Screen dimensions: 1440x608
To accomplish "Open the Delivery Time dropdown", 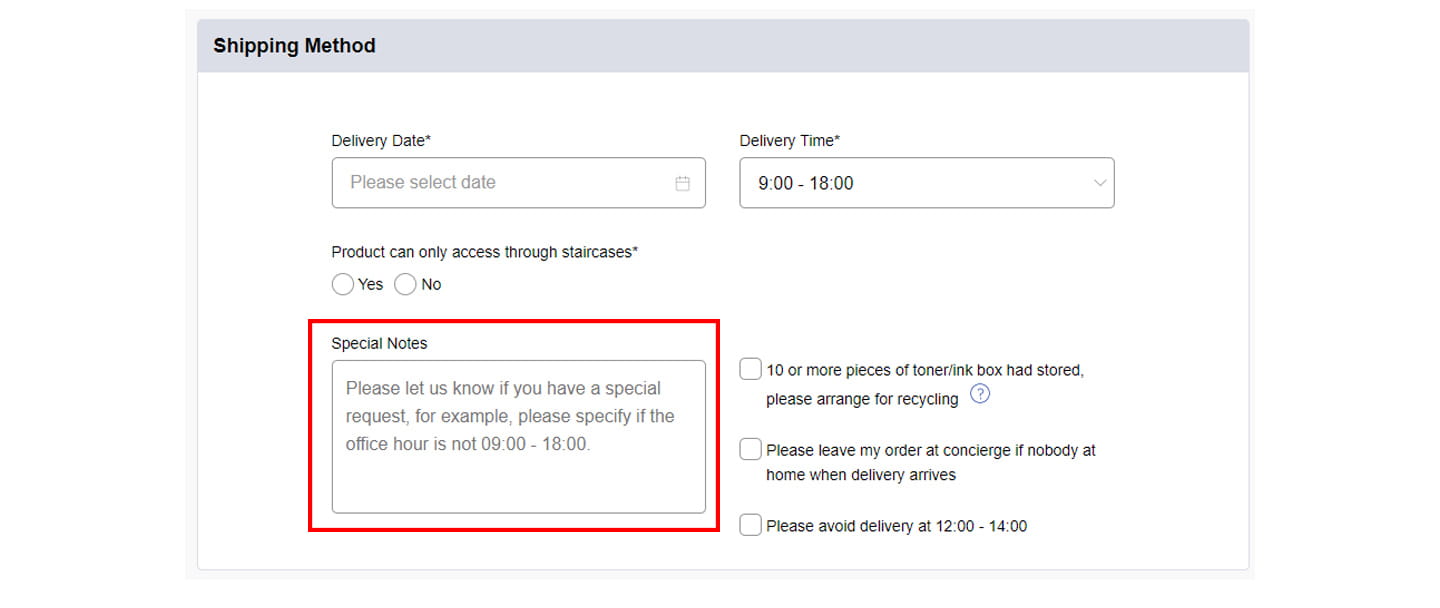I will (926, 183).
